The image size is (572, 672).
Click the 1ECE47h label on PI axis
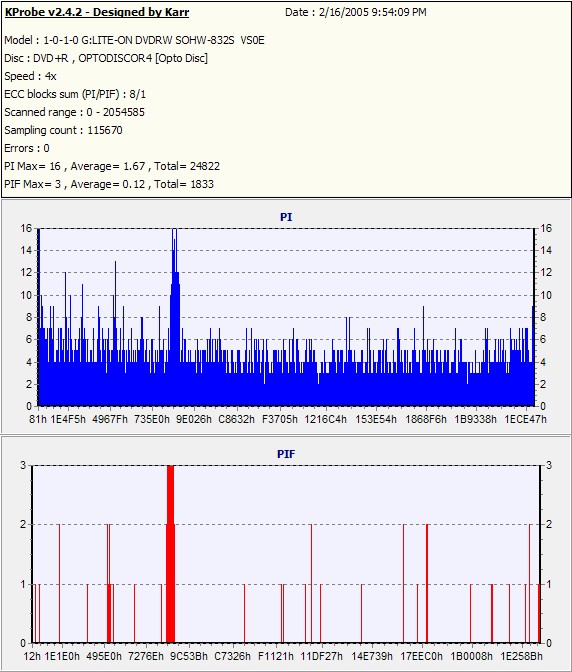pos(526,419)
